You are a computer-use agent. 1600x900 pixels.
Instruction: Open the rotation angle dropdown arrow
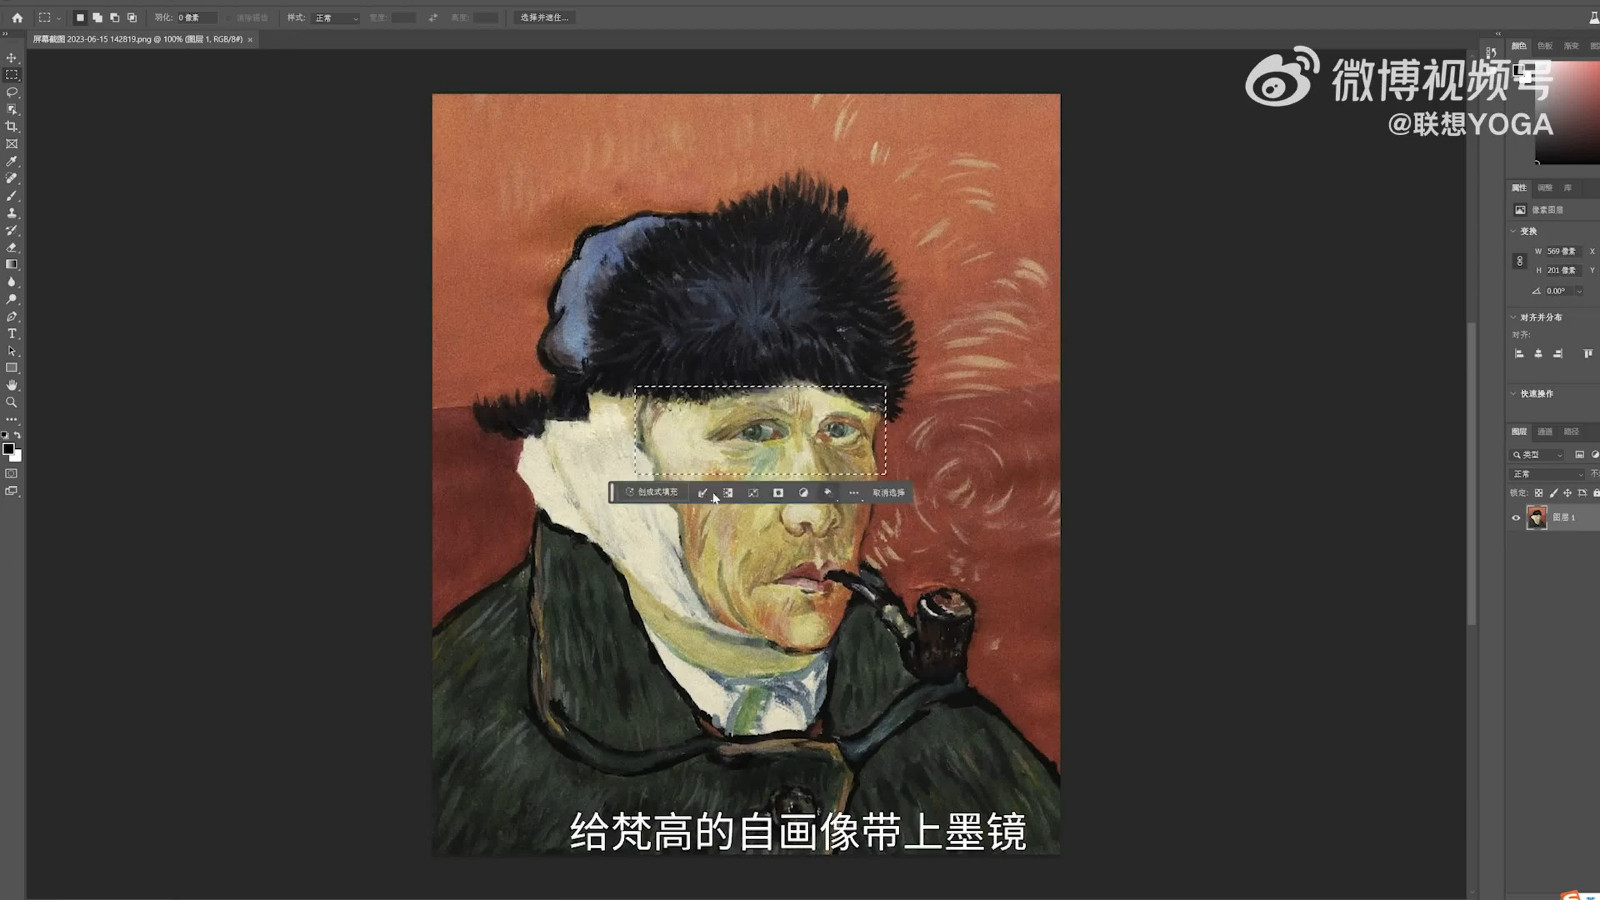[x=1580, y=291]
